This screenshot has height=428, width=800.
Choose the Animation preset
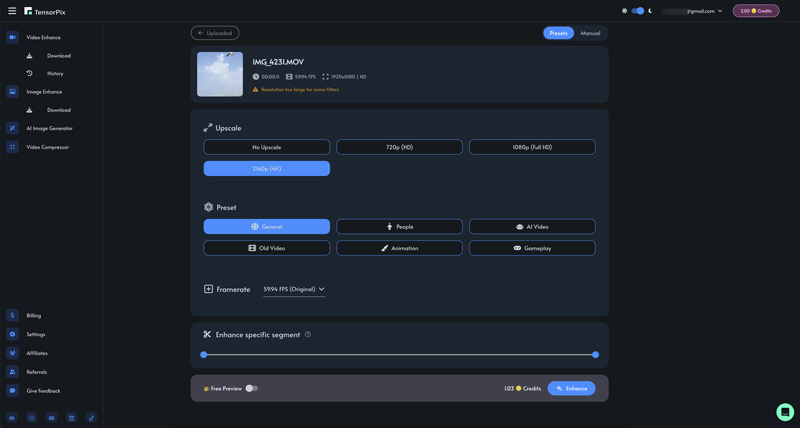(399, 248)
